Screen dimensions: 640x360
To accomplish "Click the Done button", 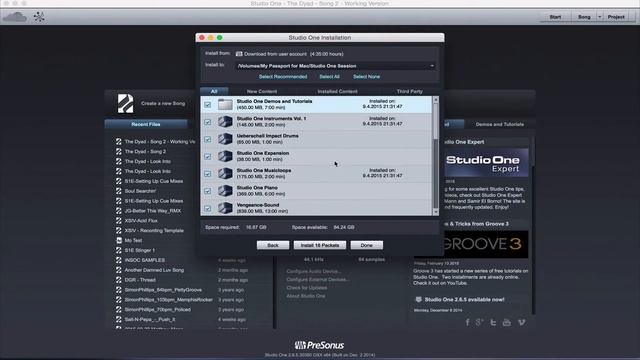I will (x=367, y=245).
